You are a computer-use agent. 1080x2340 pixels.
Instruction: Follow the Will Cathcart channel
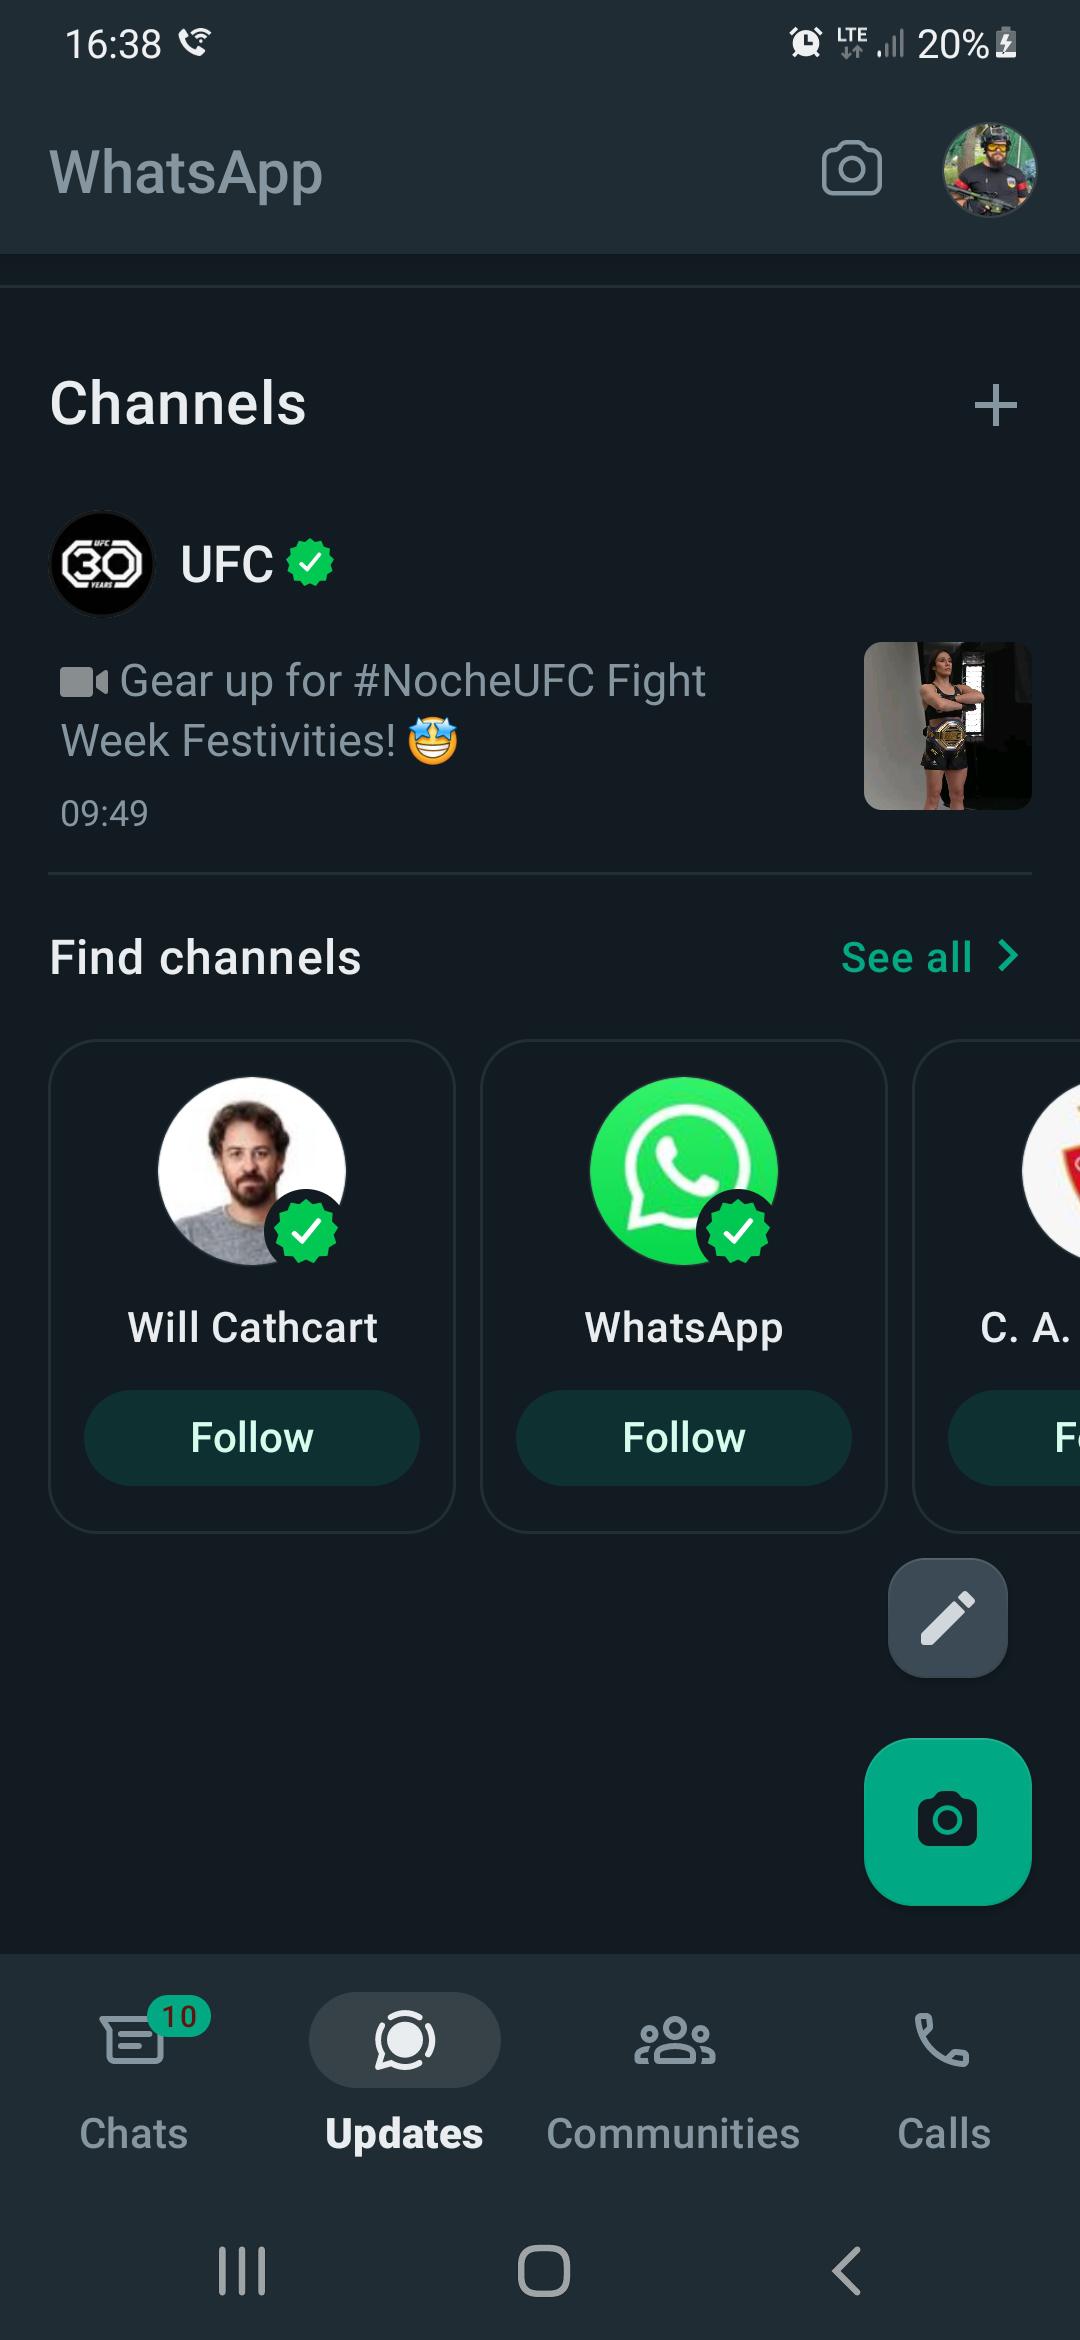[251, 1437]
